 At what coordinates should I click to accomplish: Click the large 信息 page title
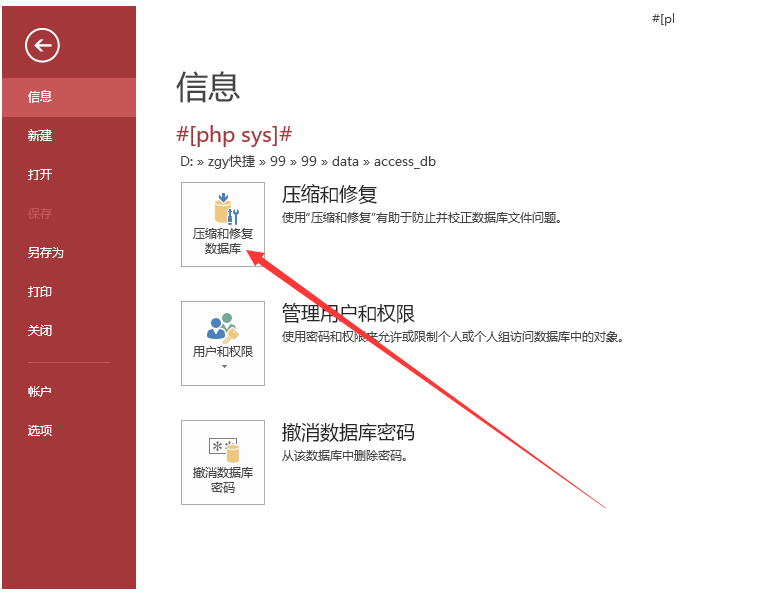(208, 87)
